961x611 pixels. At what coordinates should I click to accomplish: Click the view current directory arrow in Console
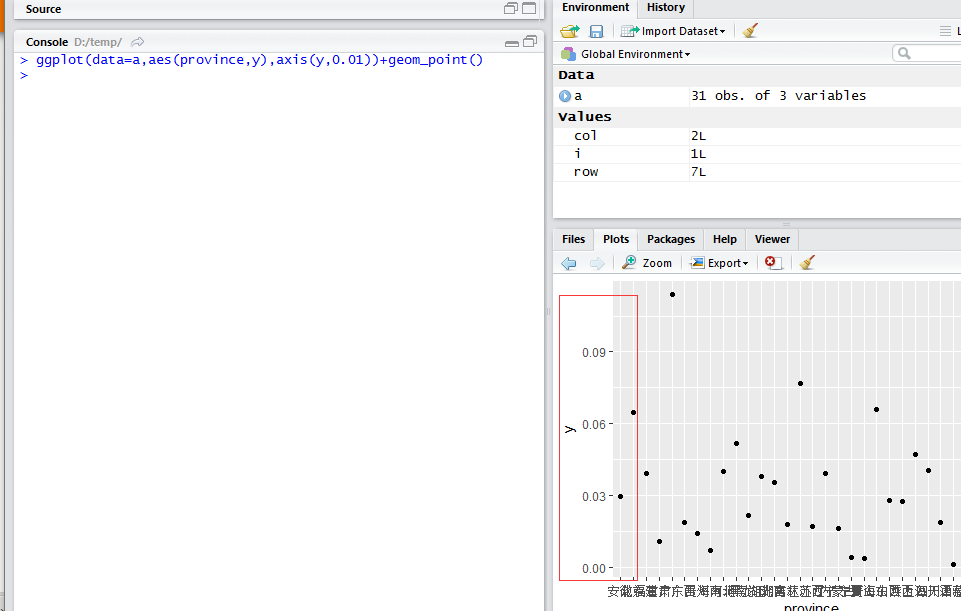138,42
